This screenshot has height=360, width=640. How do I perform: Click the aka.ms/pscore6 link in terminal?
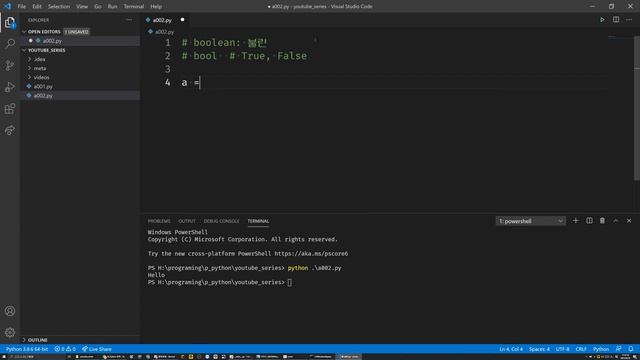tap(311, 253)
